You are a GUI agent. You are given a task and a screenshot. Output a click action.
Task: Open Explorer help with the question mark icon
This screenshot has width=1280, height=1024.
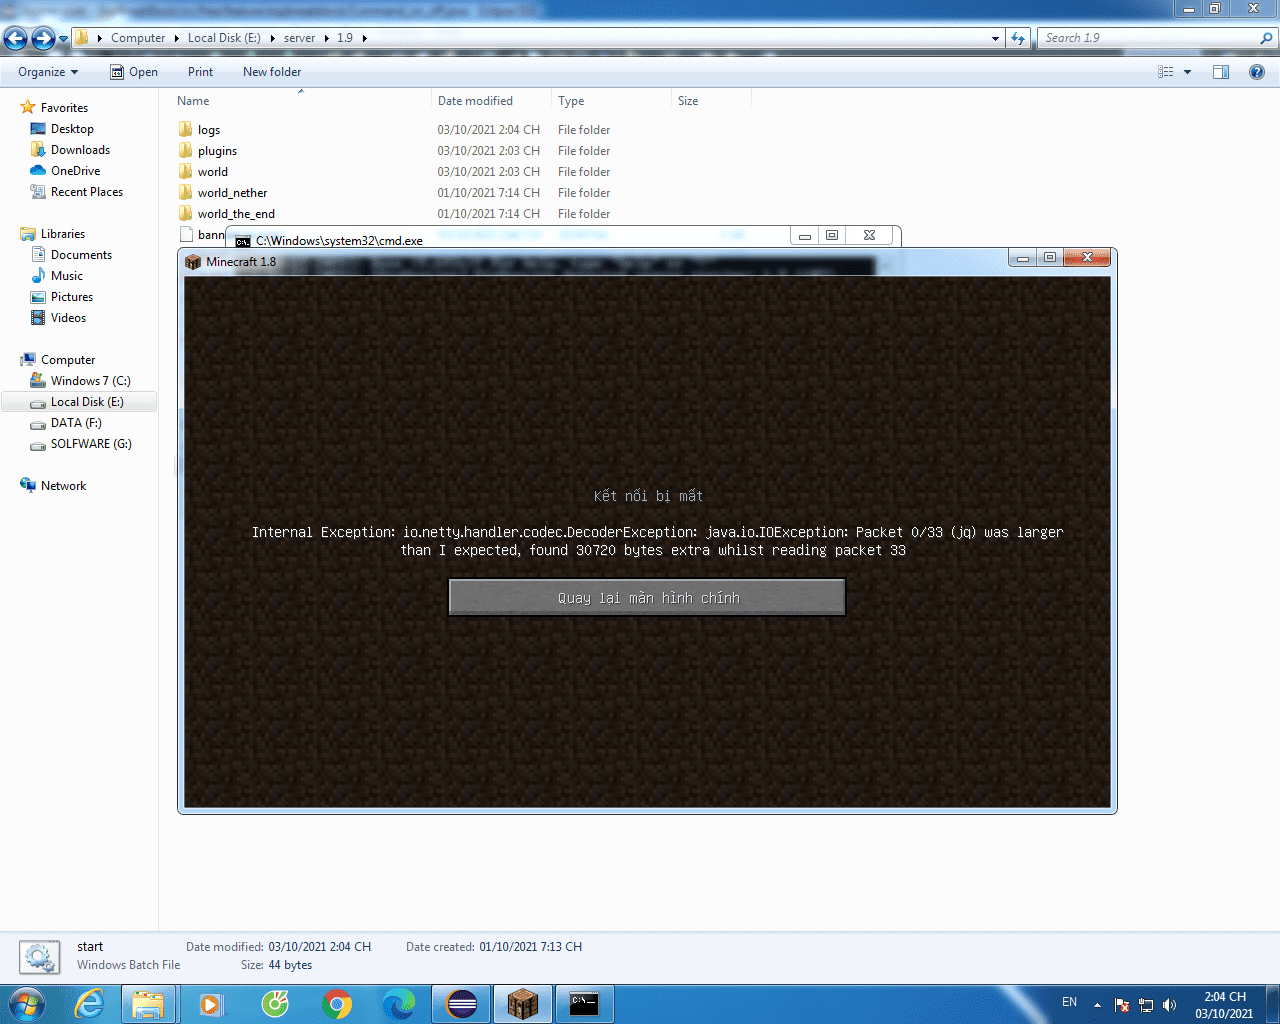(1257, 72)
